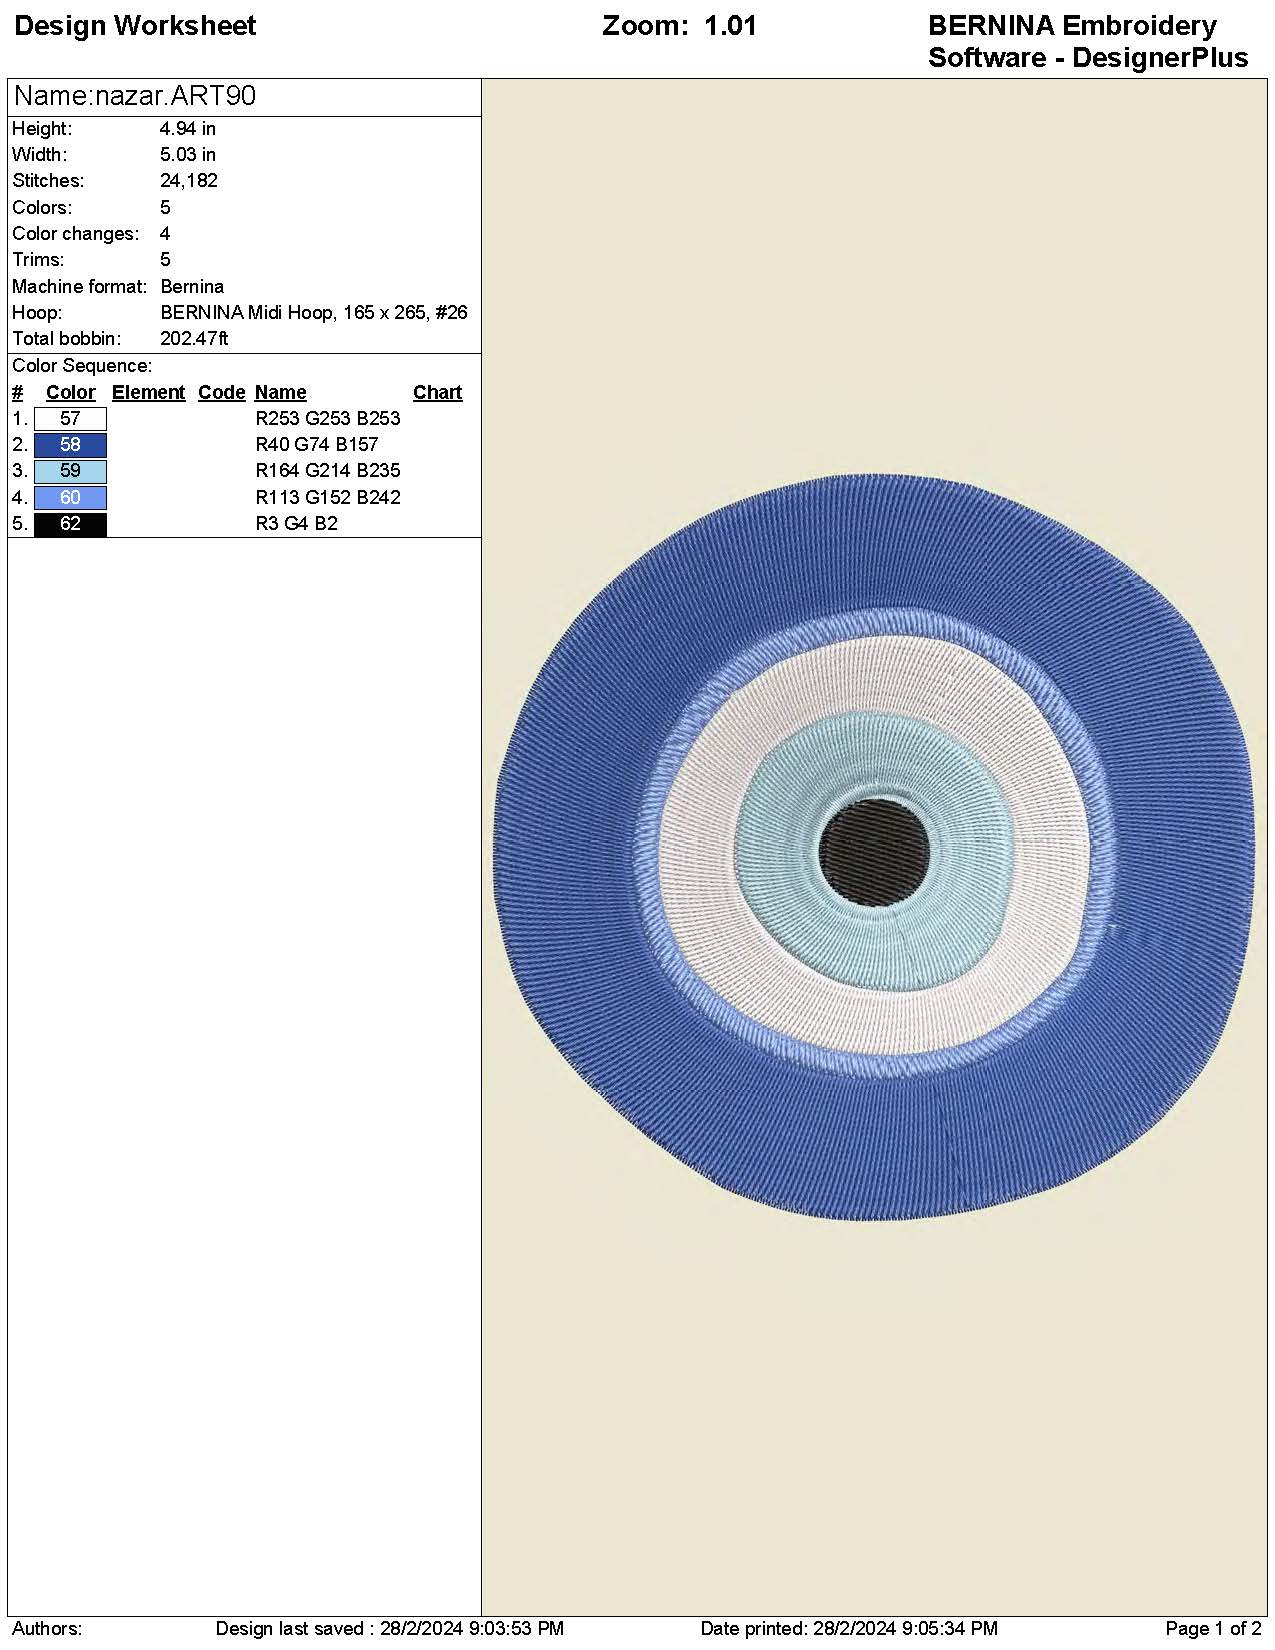1275x1650 pixels.
Task: Click the underlined Name column header
Action: pyautogui.click(x=280, y=393)
